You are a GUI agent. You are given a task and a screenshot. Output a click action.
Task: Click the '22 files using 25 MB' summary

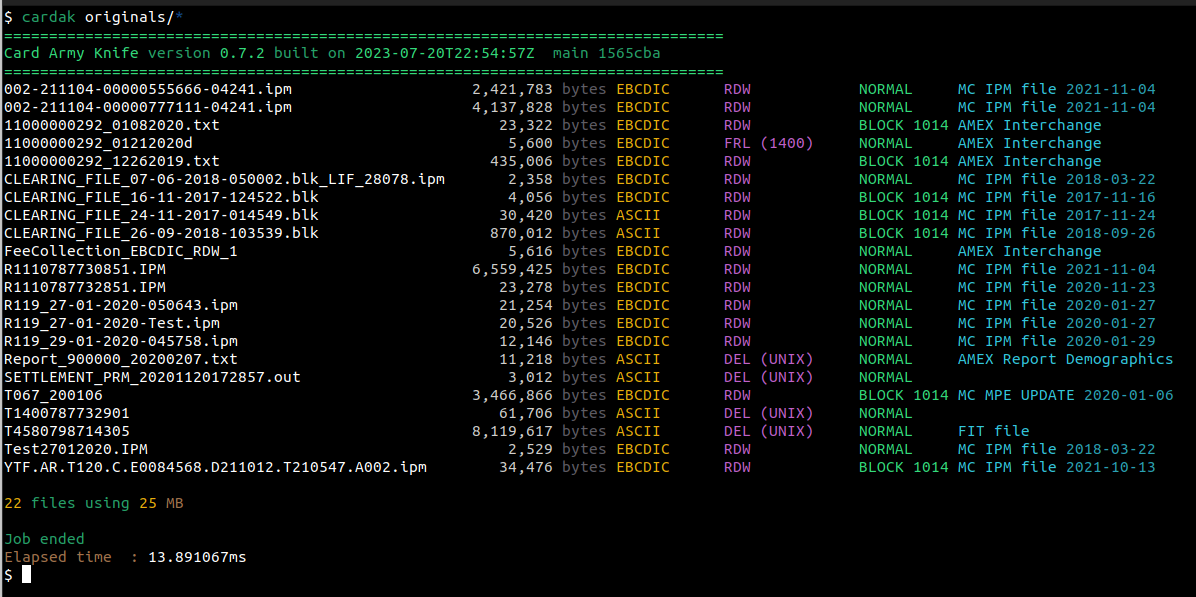point(94,503)
